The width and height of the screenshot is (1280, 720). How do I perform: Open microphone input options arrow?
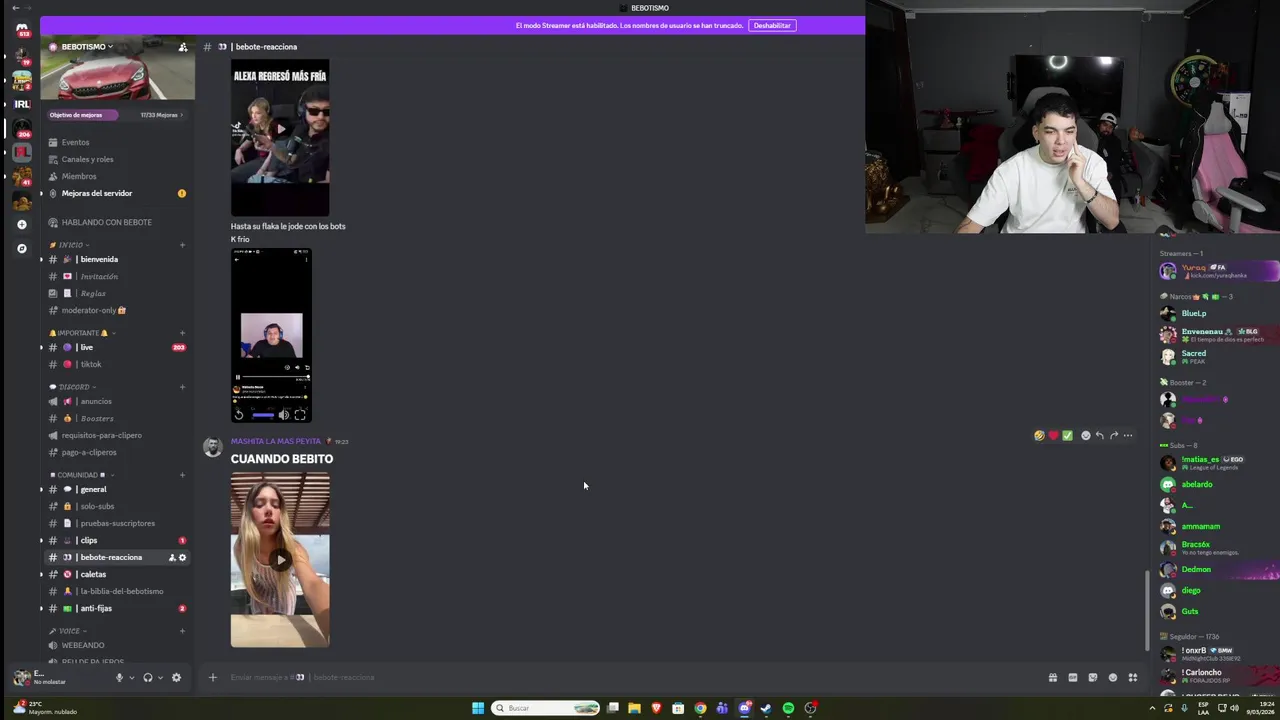[131, 677]
